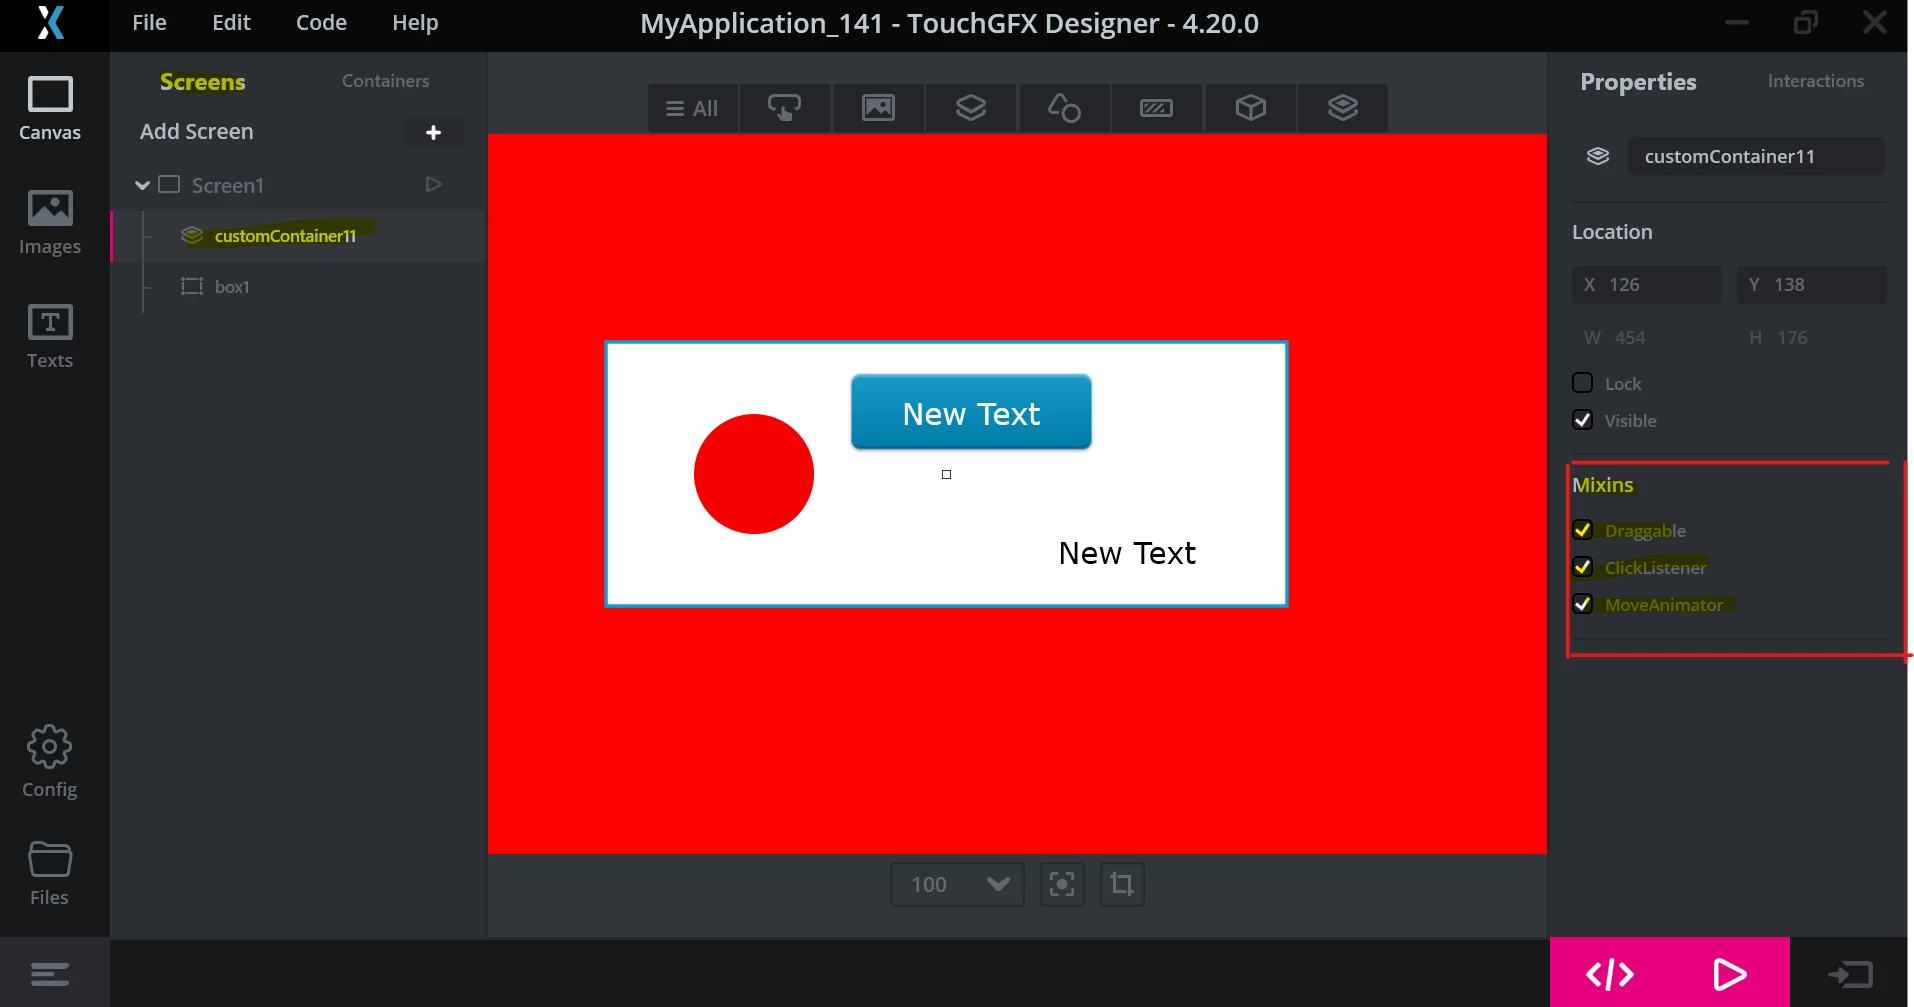This screenshot has height=1007, width=1914.
Task: Click the red circle on canvas
Action: (x=754, y=474)
